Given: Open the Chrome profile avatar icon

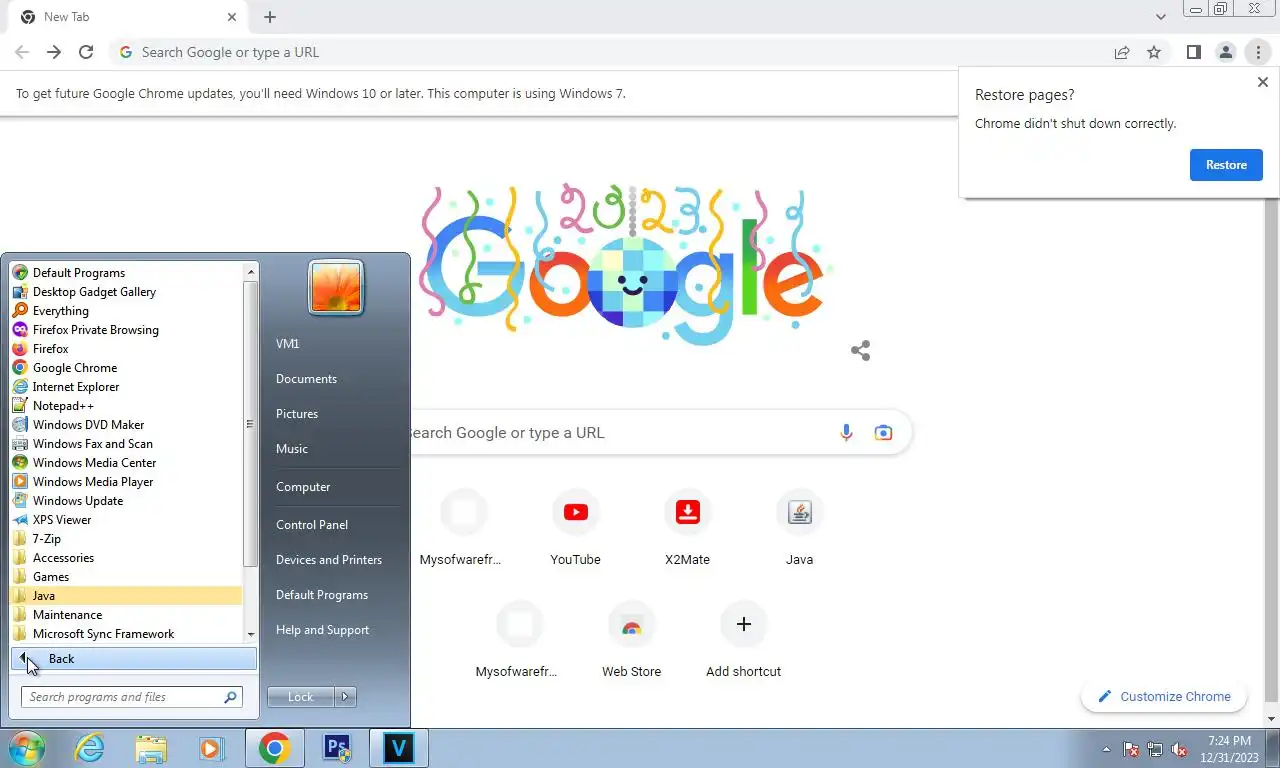Looking at the screenshot, I should click(x=1225, y=52).
